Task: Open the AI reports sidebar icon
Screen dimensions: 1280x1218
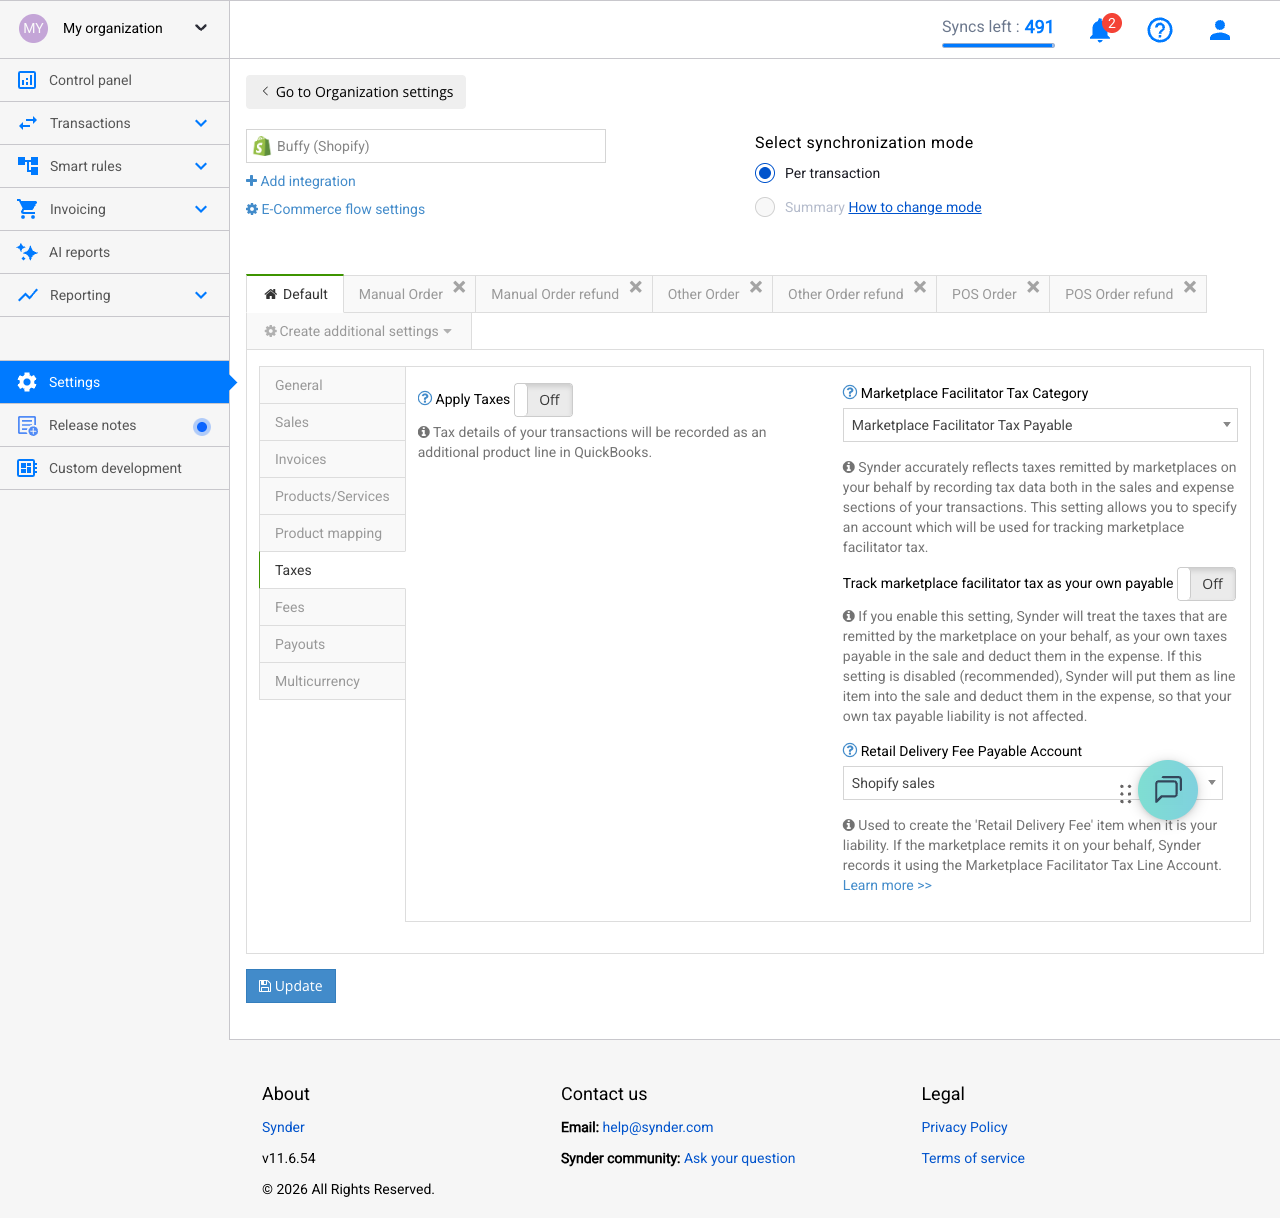Action: coord(28,252)
